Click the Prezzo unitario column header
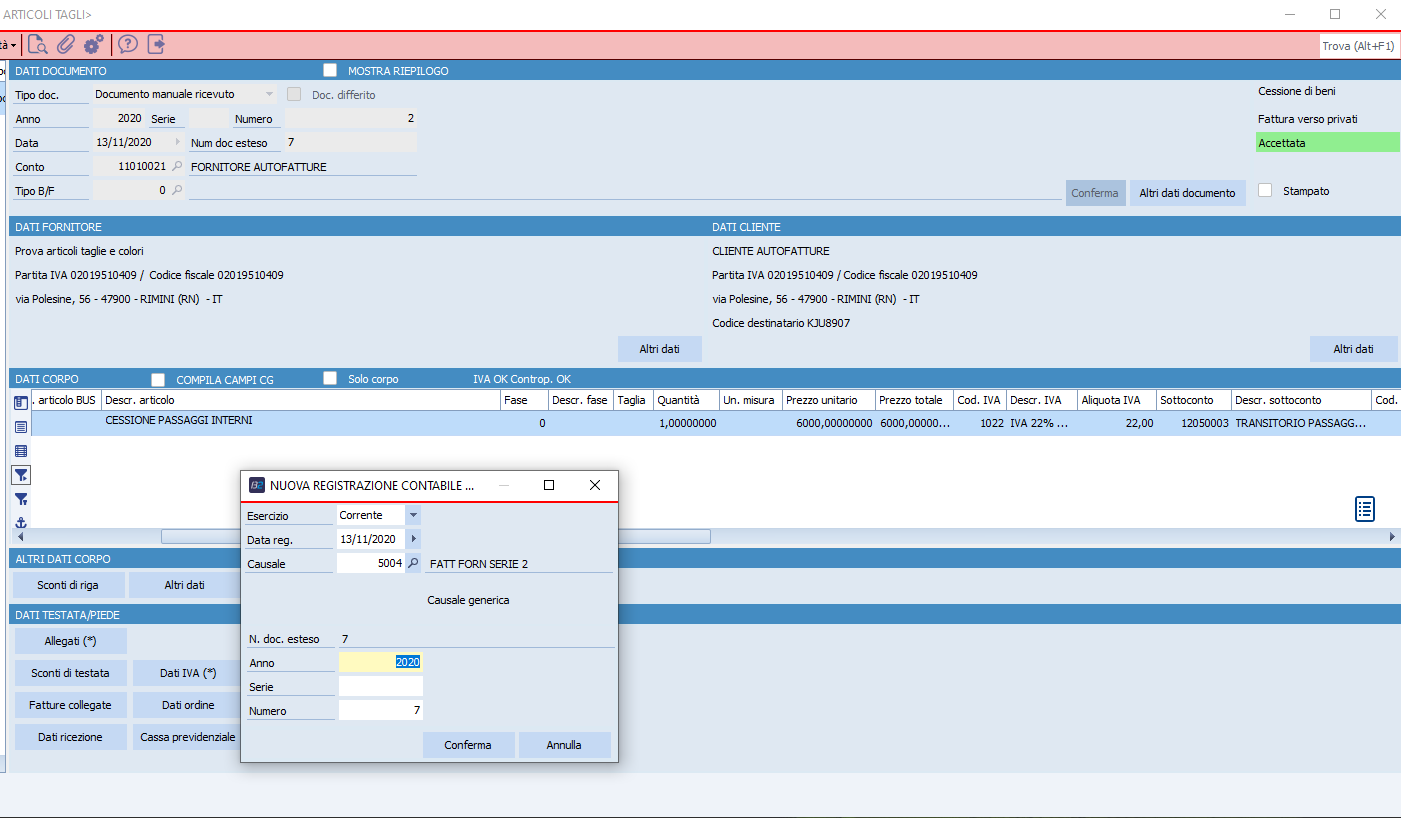 tap(829, 400)
